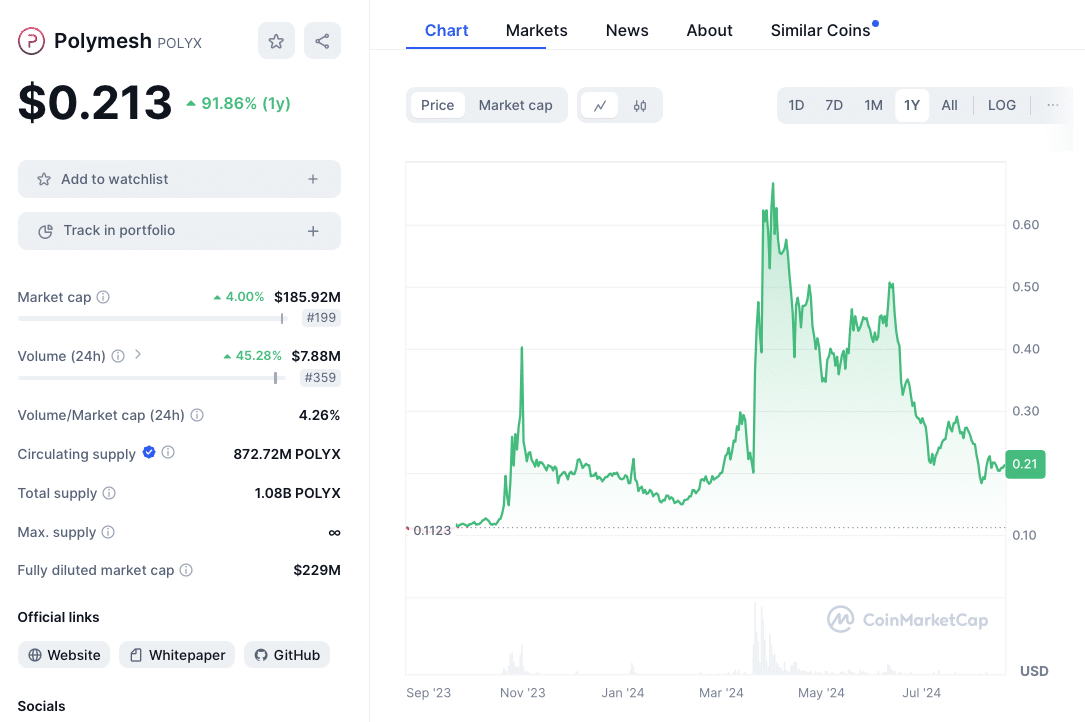The height and width of the screenshot is (722, 1085).
Task: Open more chart options menu
Action: click(1052, 105)
